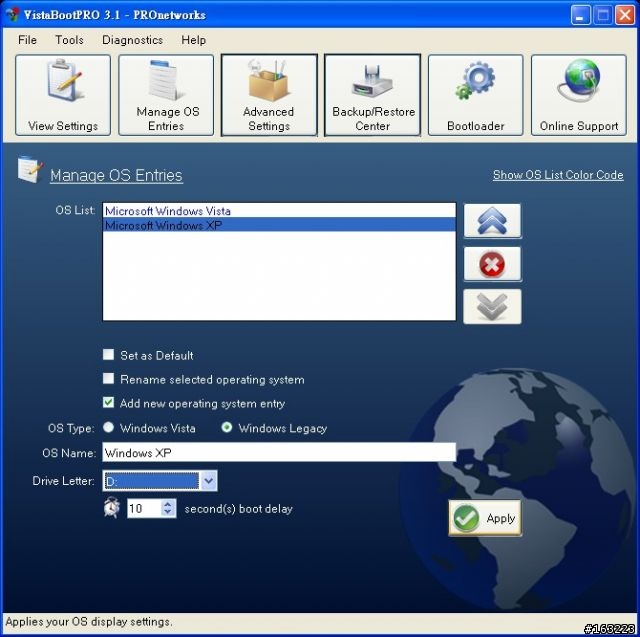Select Microsoft Windows XP in OS list

[279, 225]
